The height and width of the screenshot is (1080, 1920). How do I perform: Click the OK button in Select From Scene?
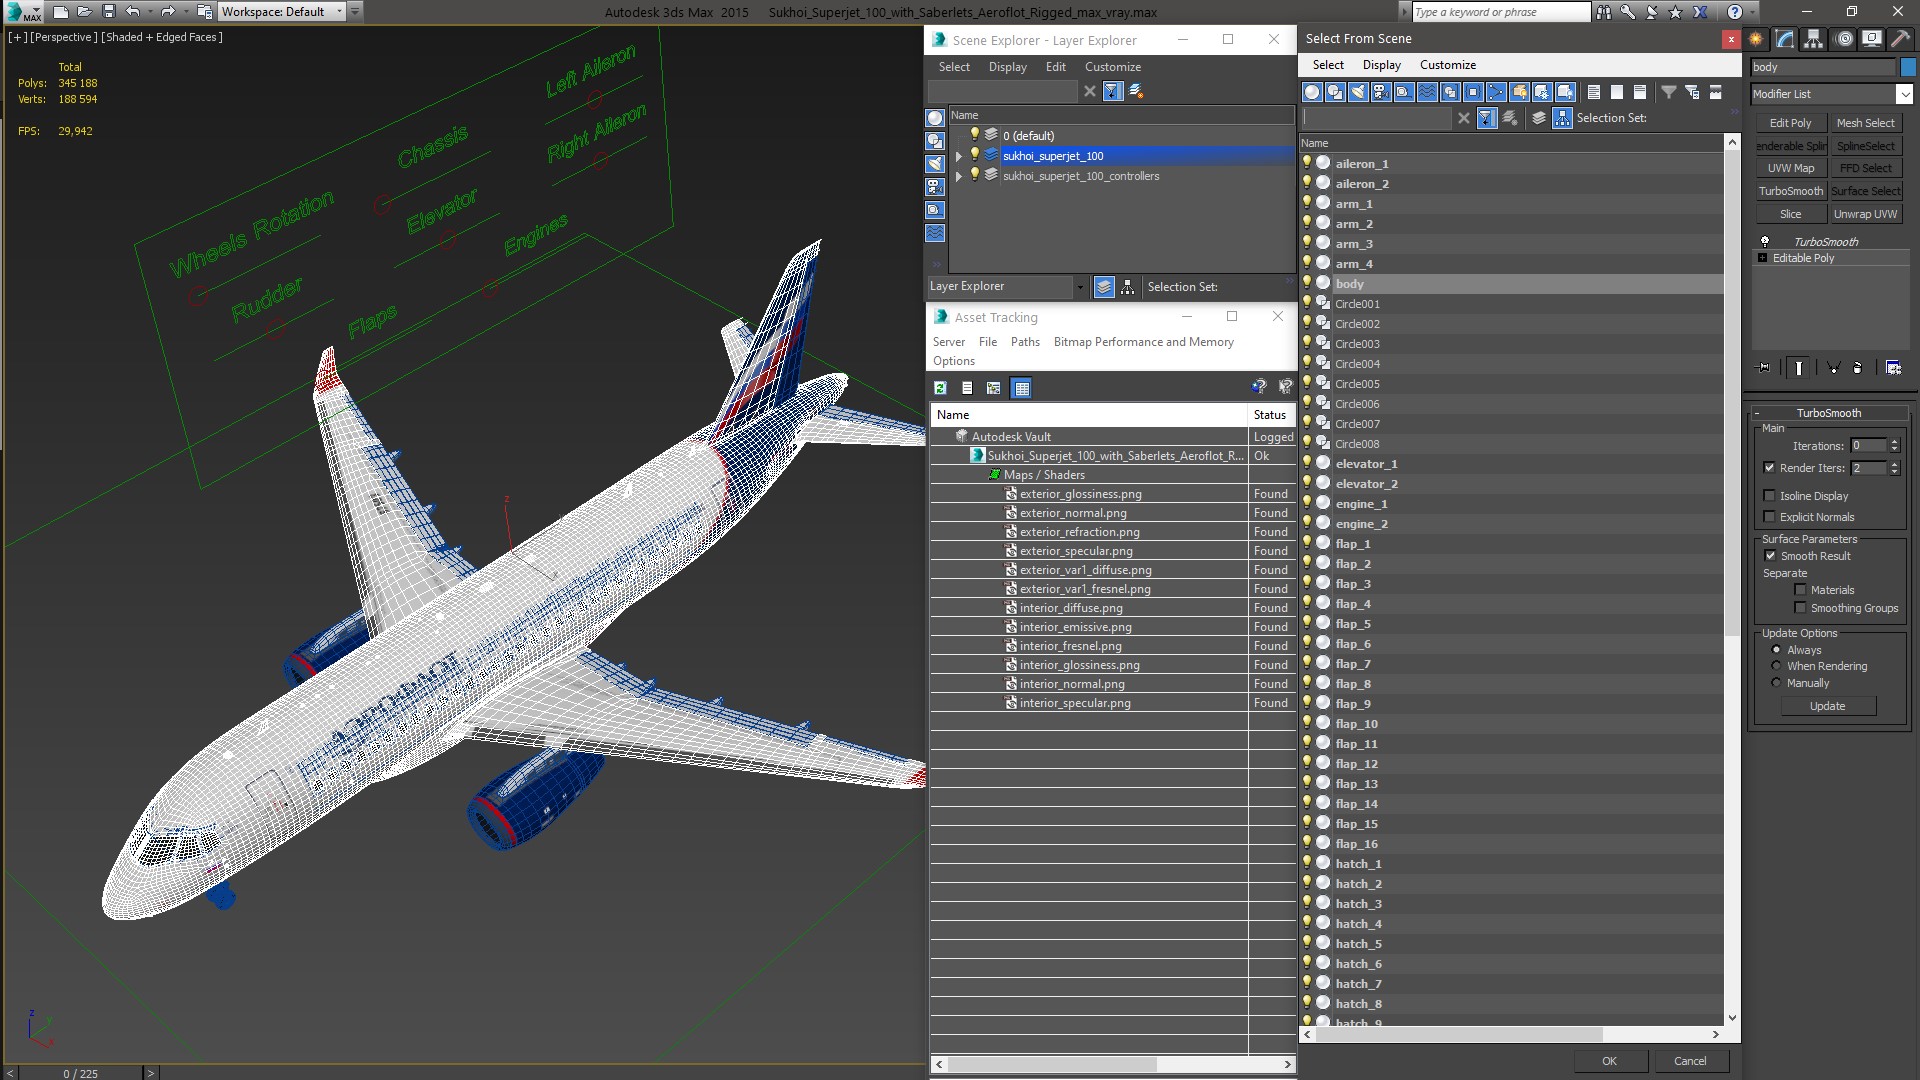click(x=1608, y=1061)
